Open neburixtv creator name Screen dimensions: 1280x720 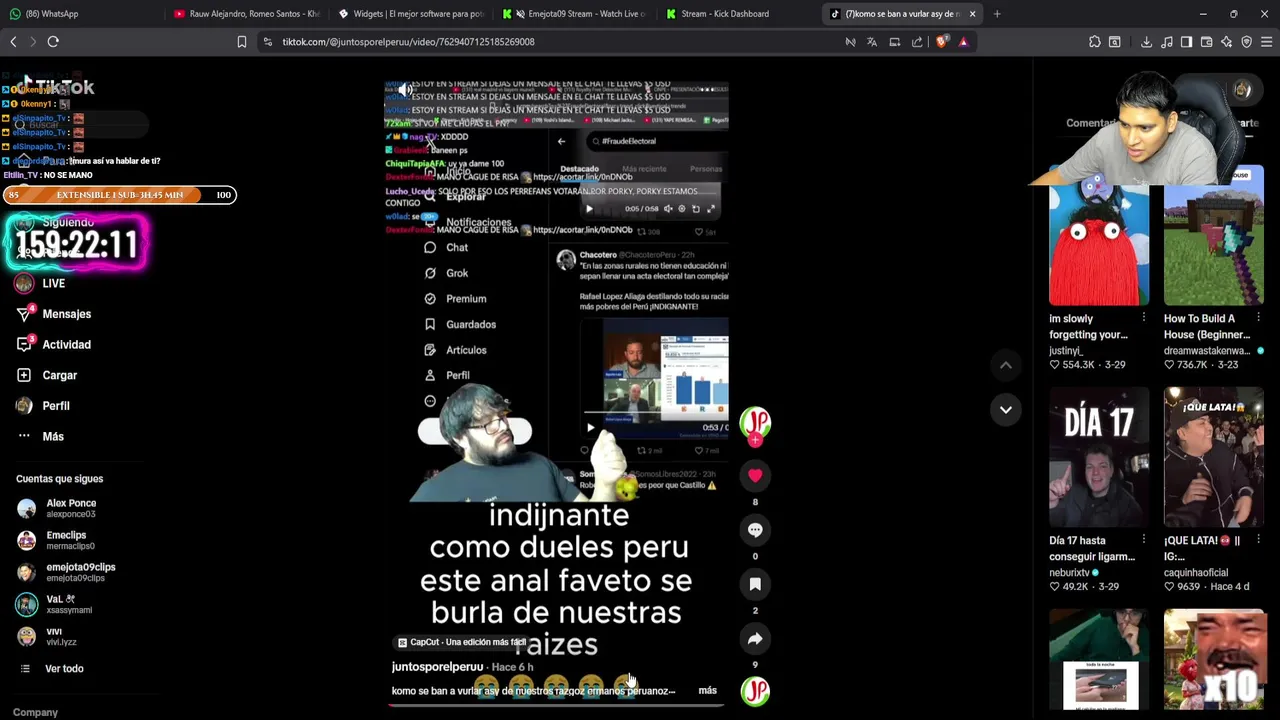point(1068,573)
